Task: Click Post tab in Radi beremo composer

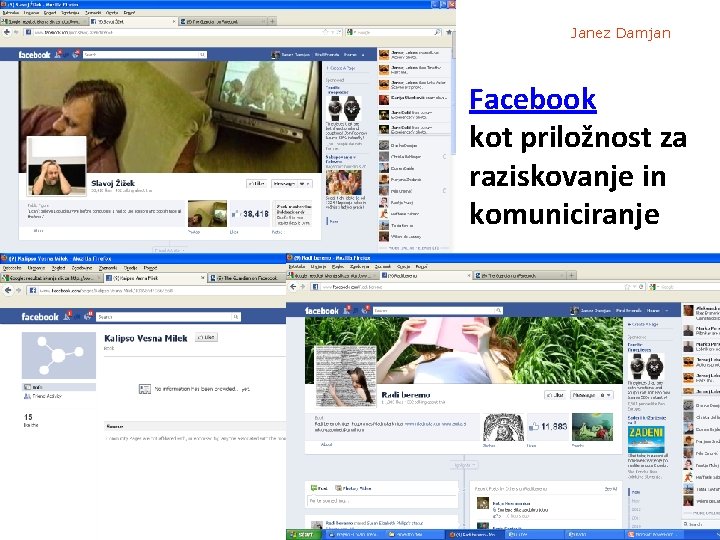Action: tap(320, 488)
